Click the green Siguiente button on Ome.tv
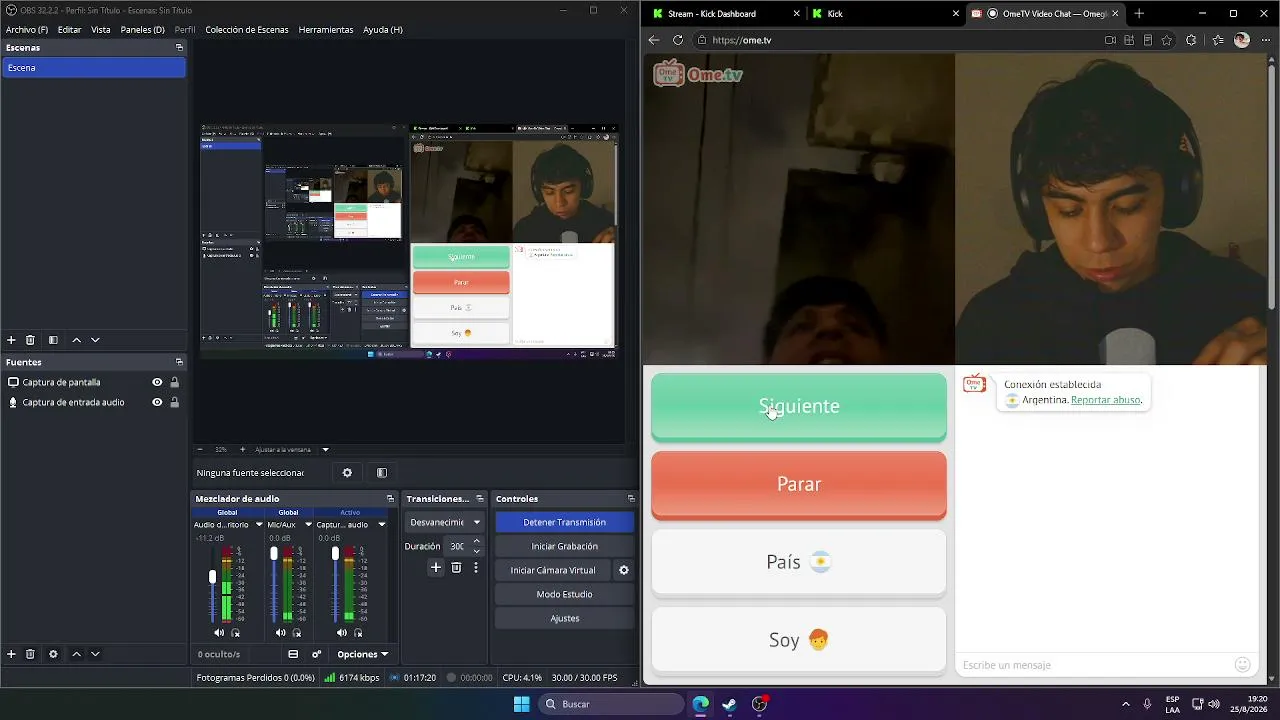The image size is (1280, 720). [799, 406]
